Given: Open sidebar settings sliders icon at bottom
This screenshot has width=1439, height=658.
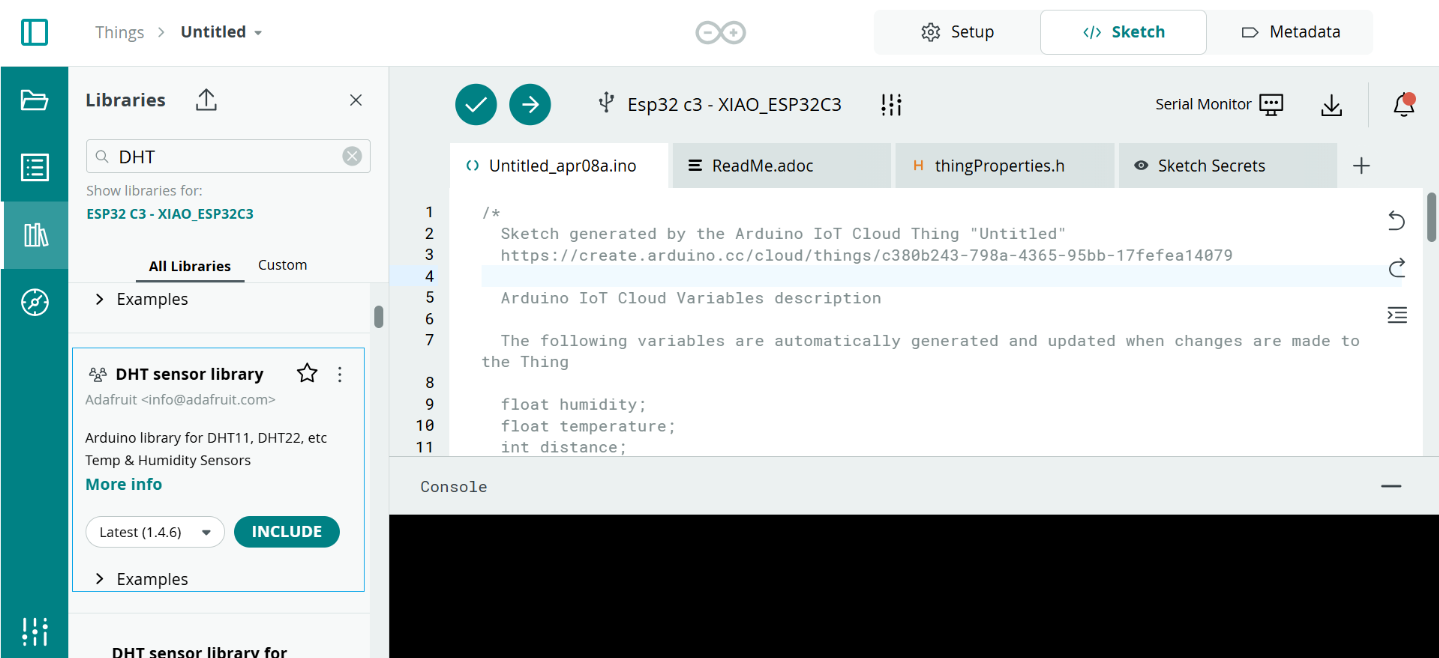Looking at the screenshot, I should click(35, 631).
